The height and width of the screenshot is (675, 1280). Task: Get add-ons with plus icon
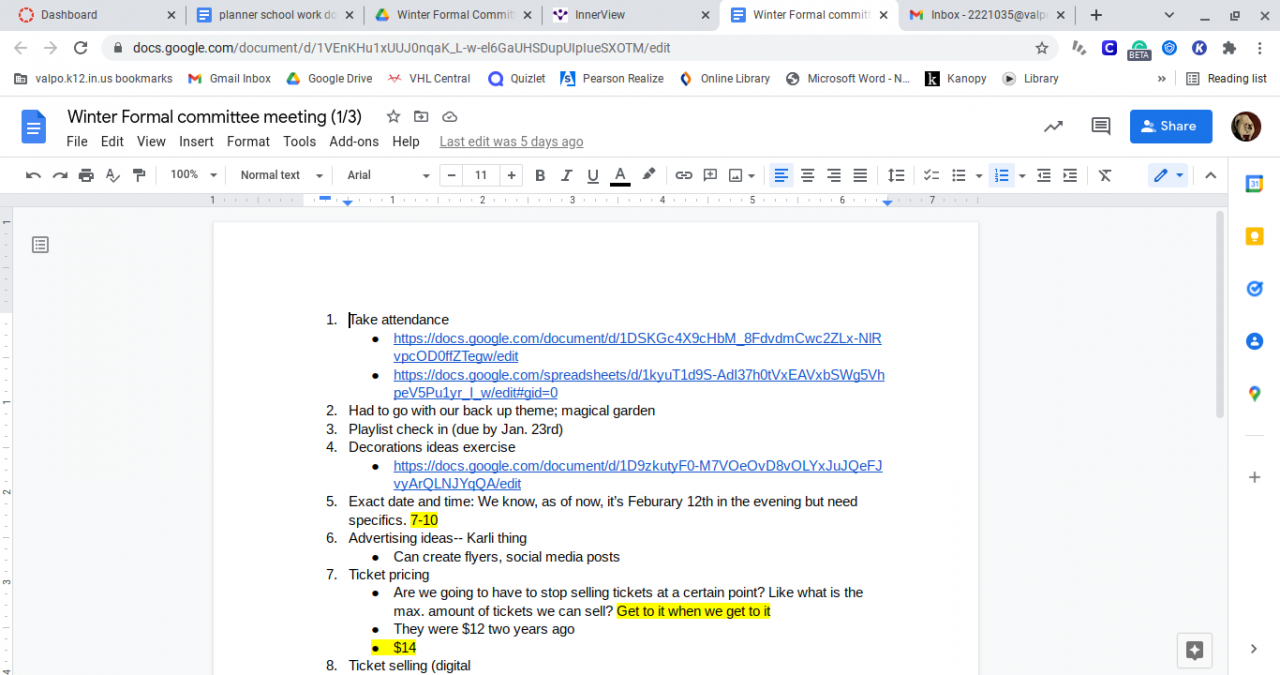(x=1254, y=477)
